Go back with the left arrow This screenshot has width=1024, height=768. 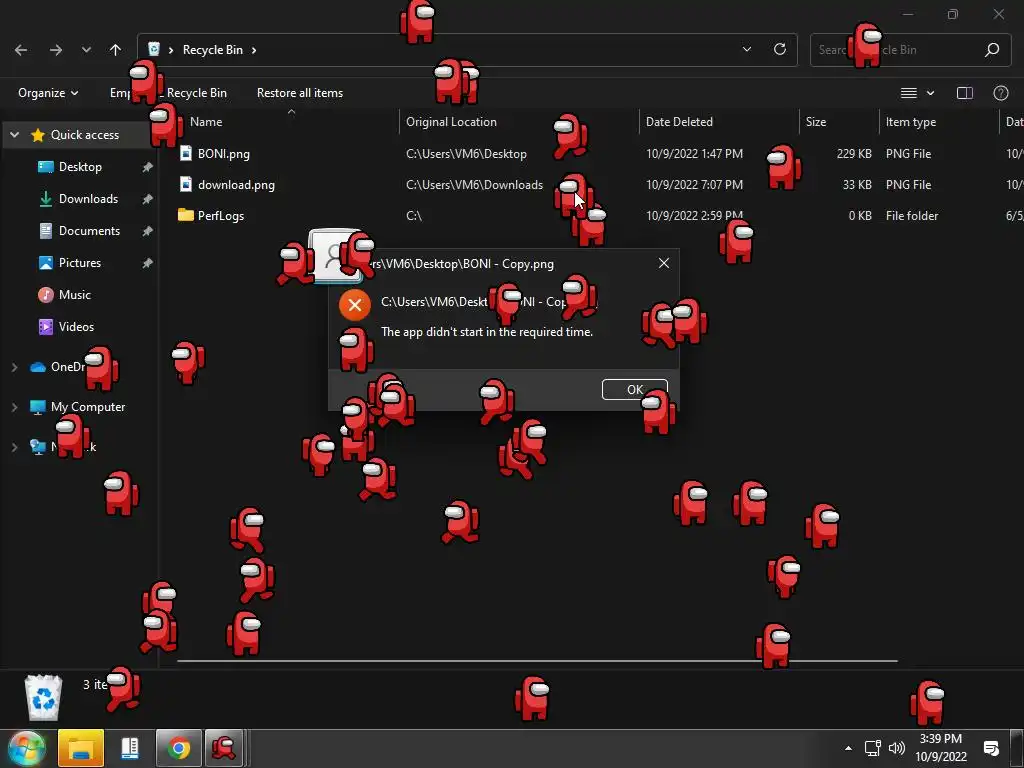point(21,50)
